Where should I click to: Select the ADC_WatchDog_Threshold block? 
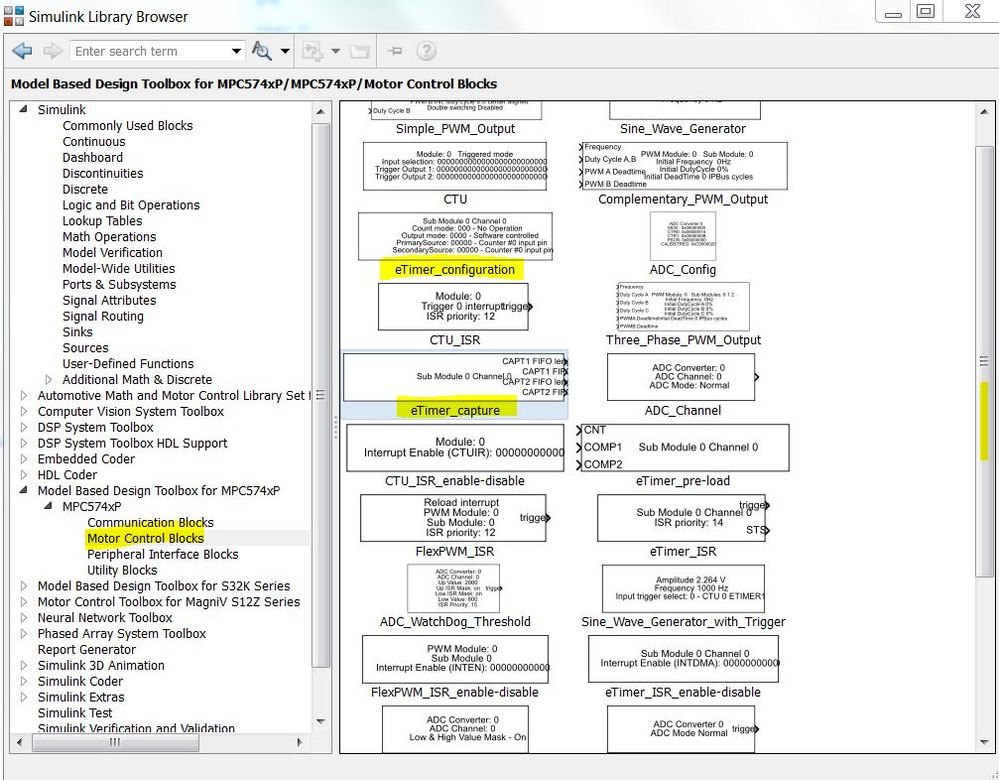(x=454, y=589)
